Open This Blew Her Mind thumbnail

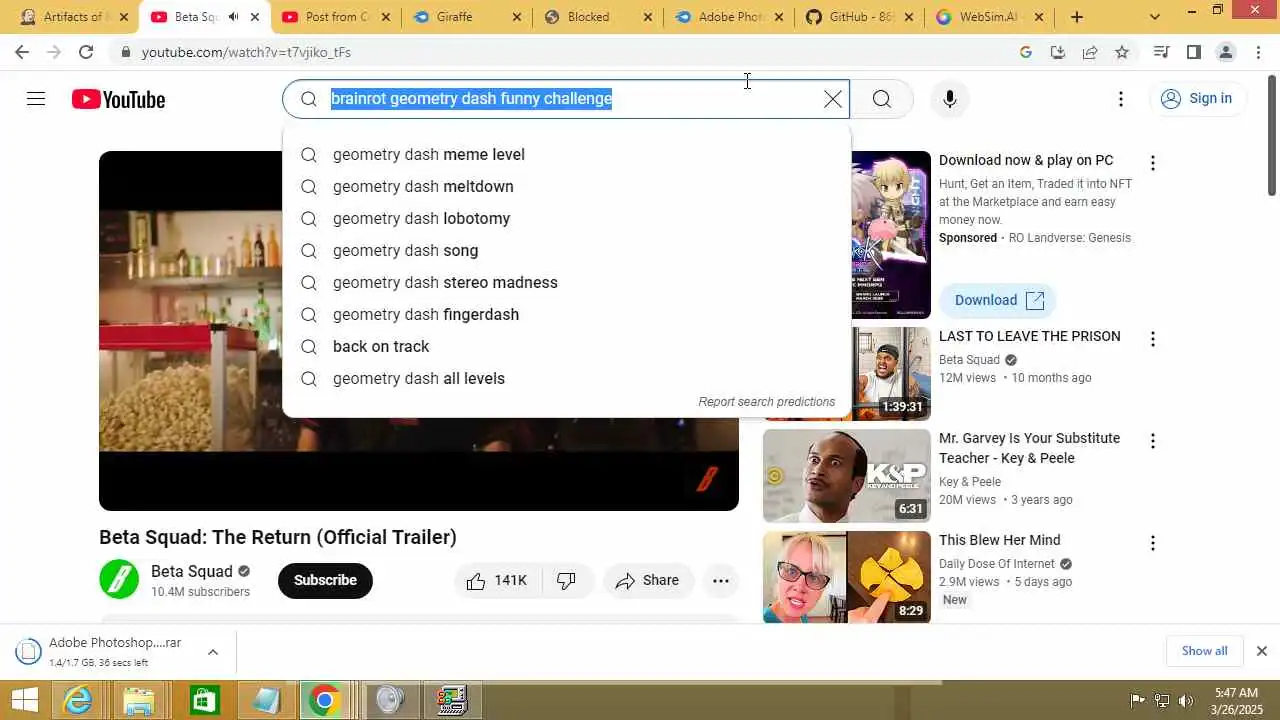846,577
